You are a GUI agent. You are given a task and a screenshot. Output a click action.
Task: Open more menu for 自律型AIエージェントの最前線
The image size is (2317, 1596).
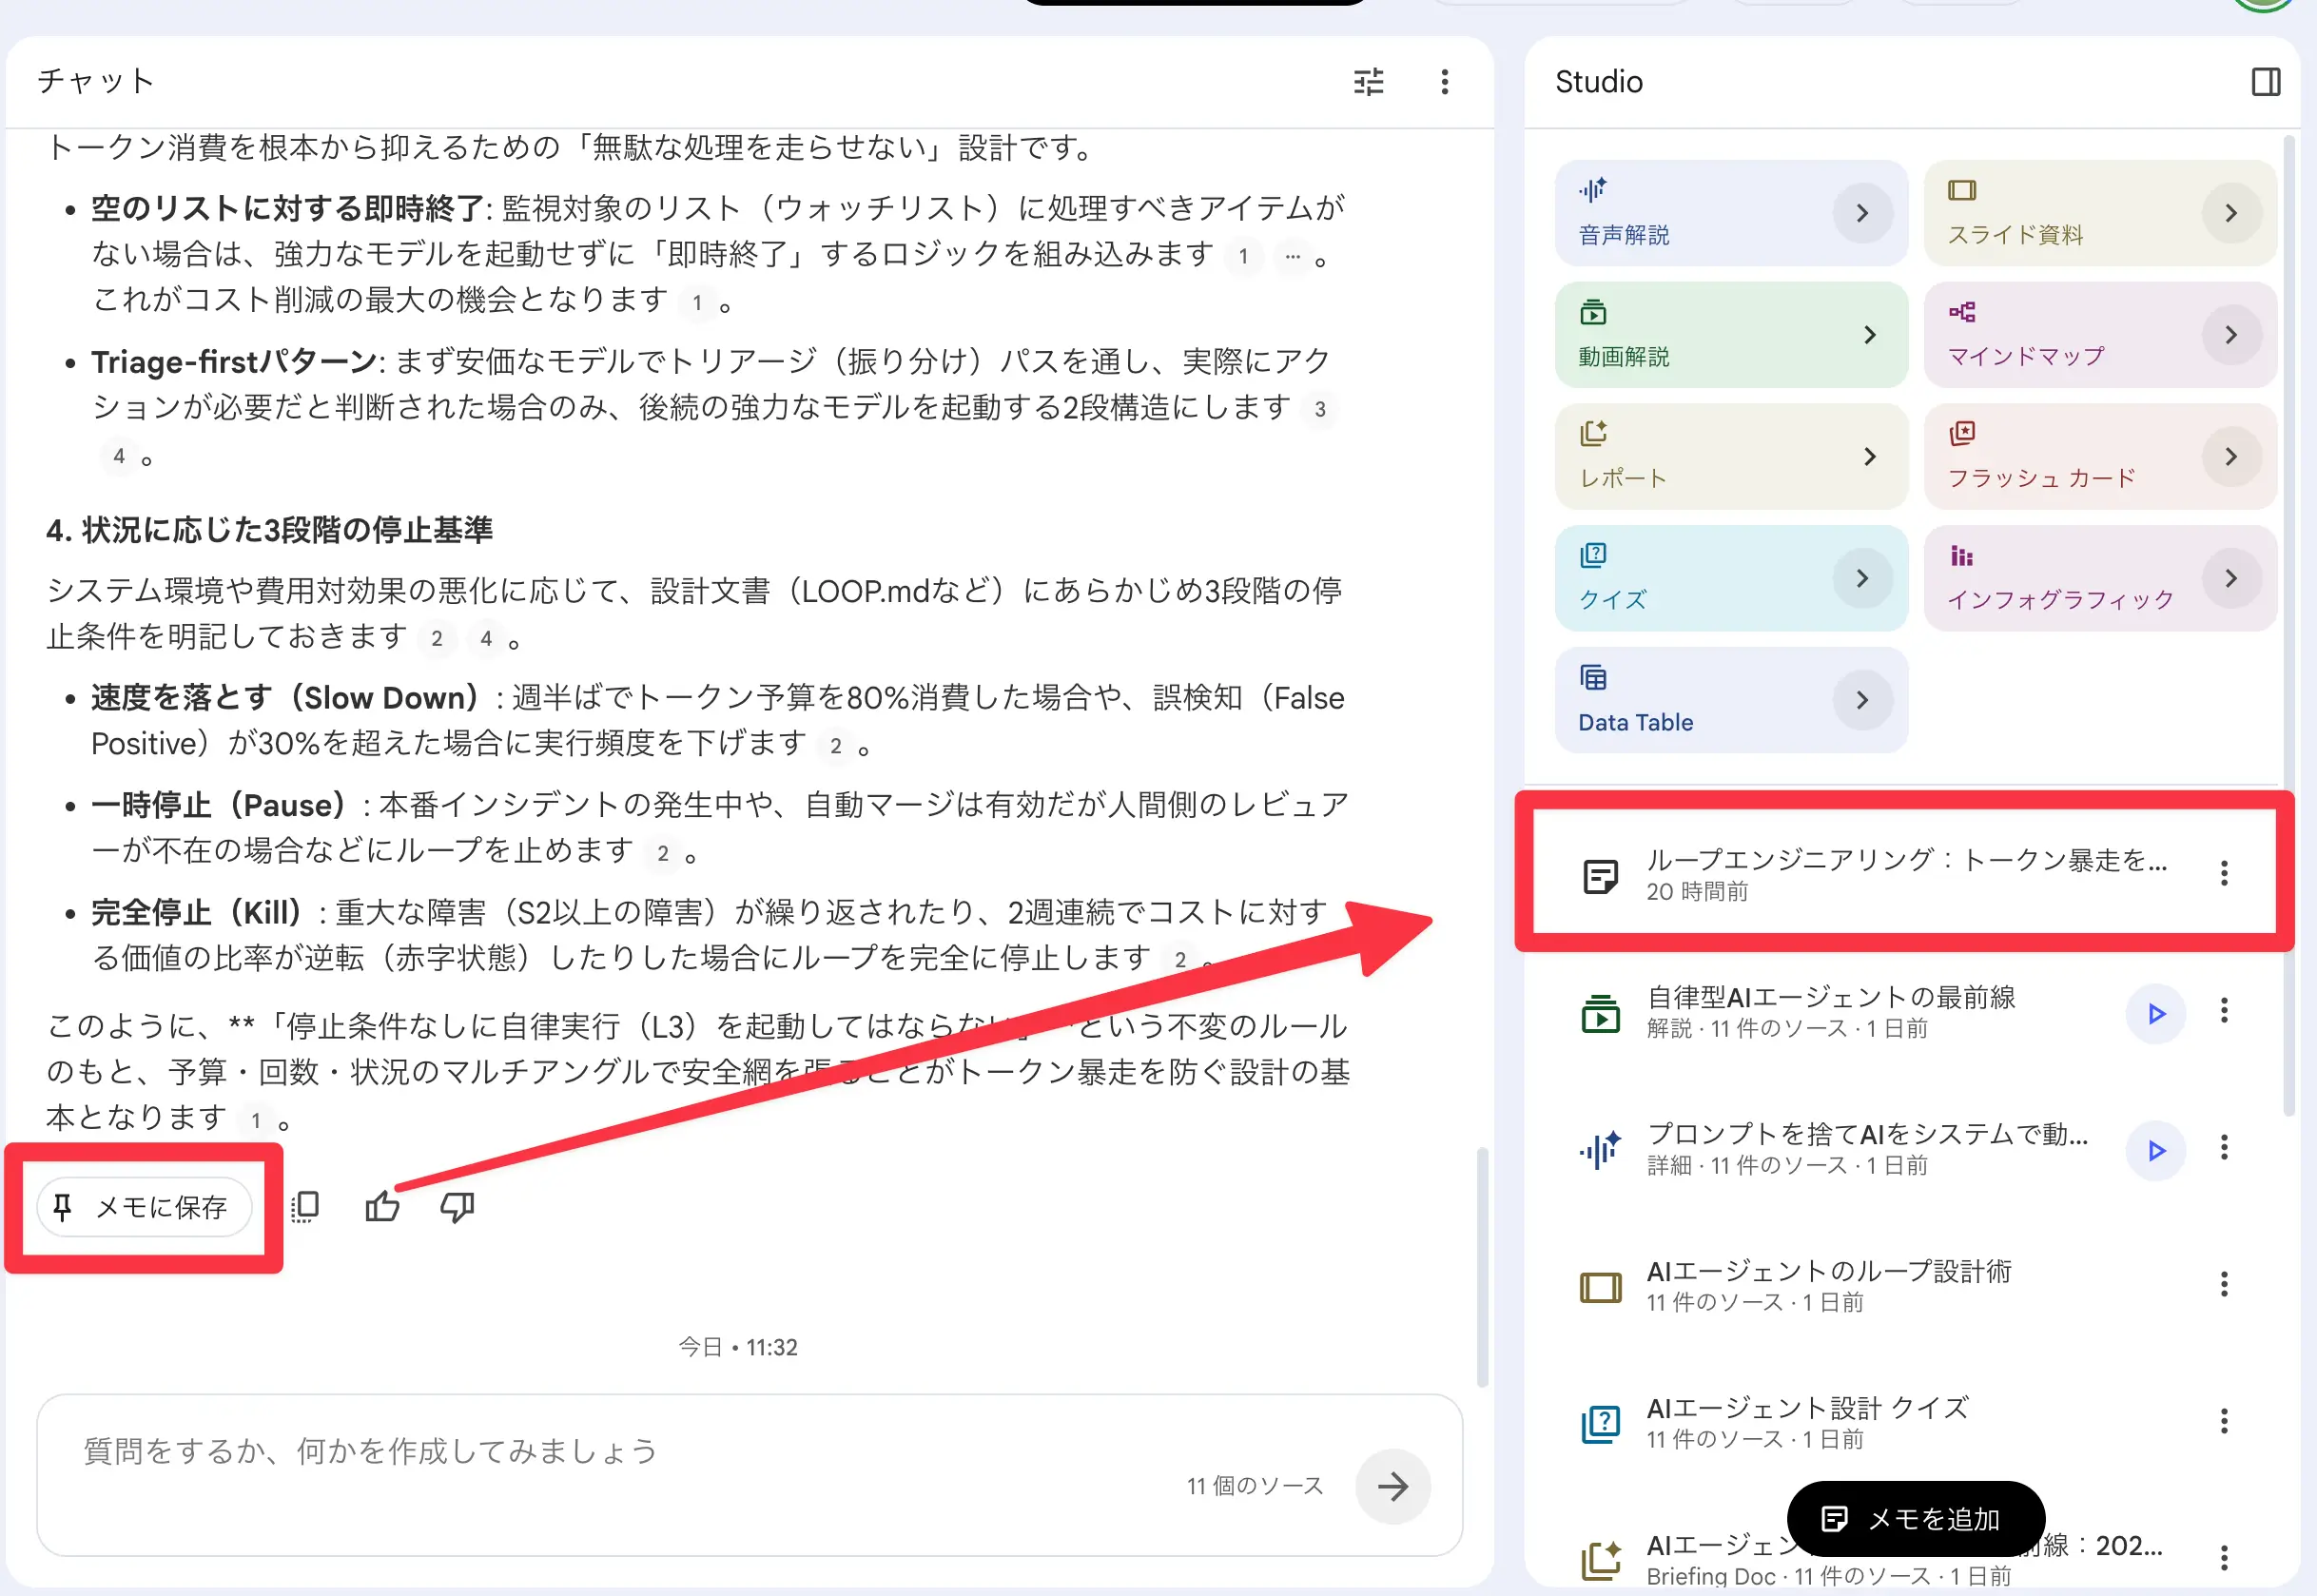2223,1011
